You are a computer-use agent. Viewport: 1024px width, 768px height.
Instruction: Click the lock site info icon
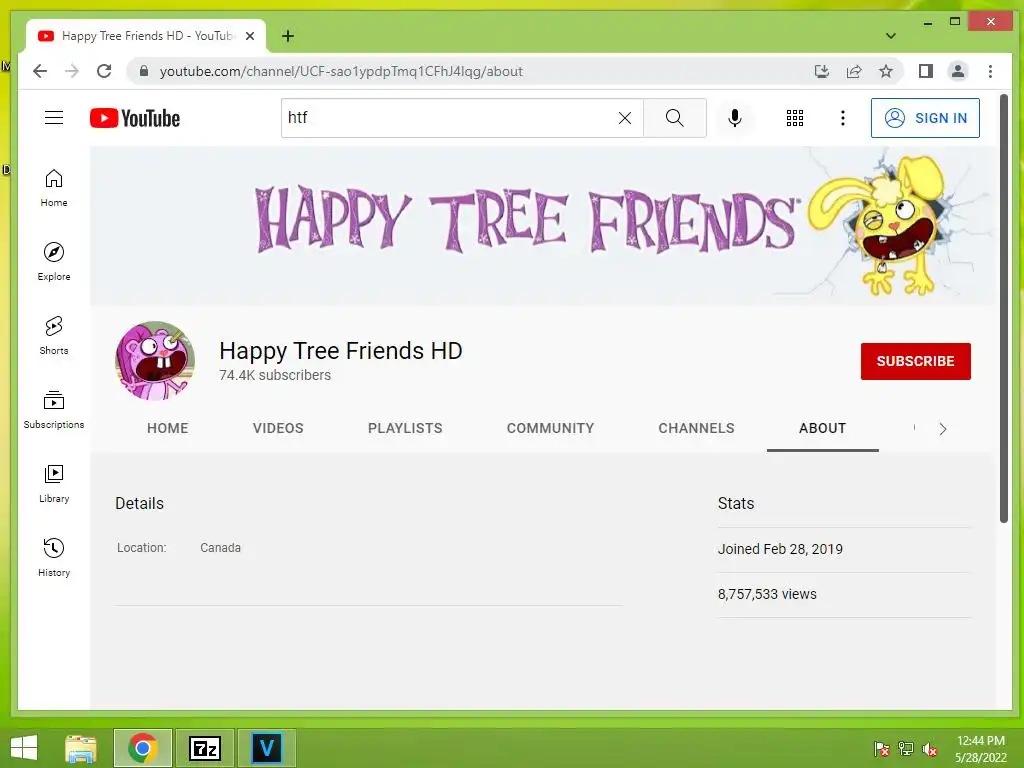point(144,71)
